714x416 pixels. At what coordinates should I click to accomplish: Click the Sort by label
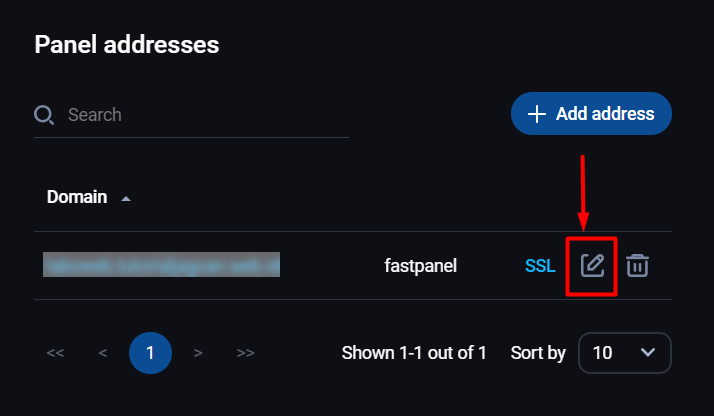tap(538, 353)
